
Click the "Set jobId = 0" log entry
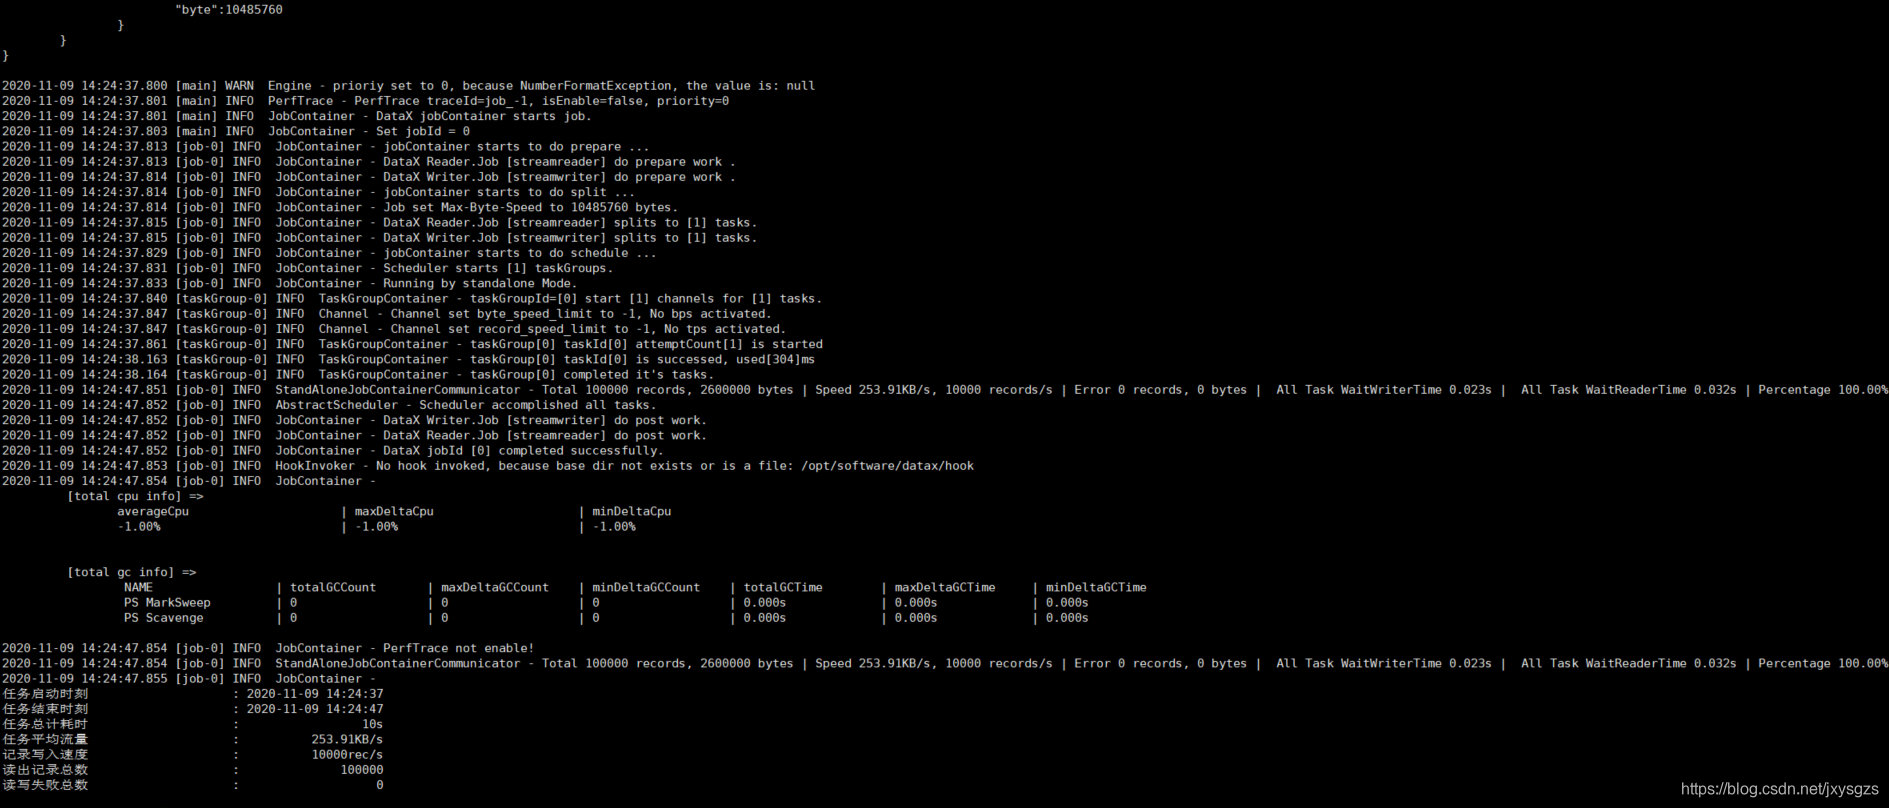[x=423, y=131]
